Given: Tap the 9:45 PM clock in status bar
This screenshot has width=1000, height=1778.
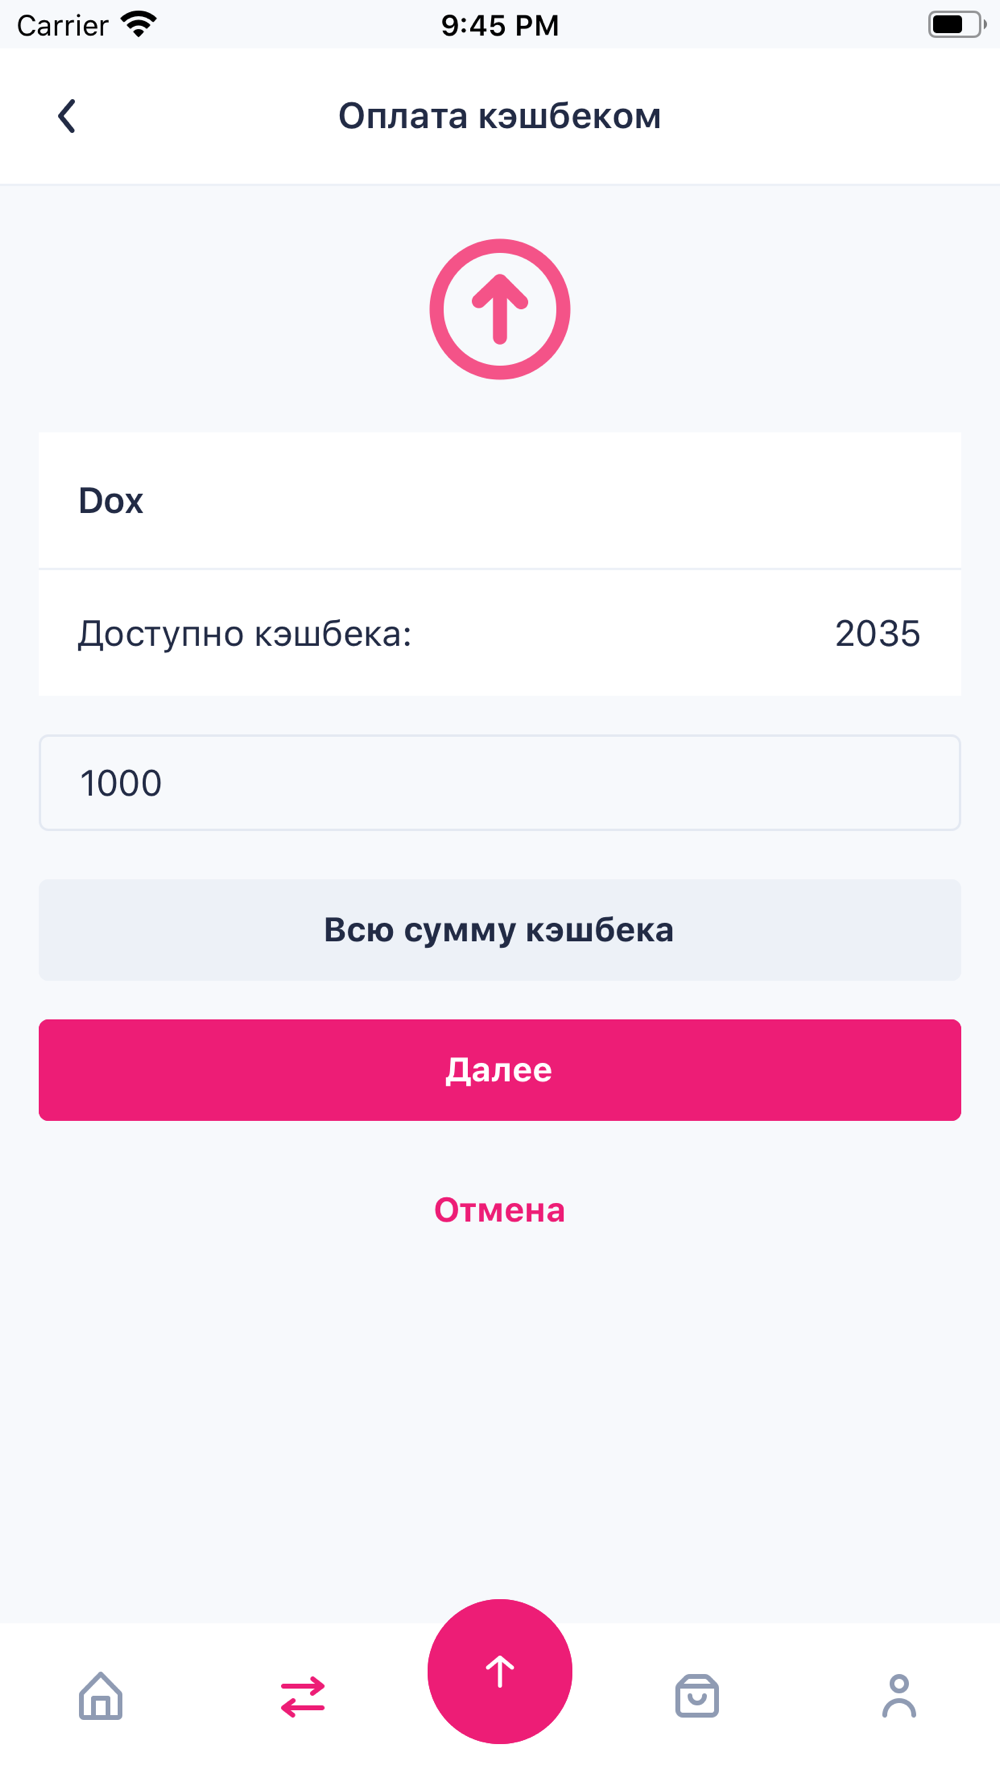Looking at the screenshot, I should coord(500,25).
